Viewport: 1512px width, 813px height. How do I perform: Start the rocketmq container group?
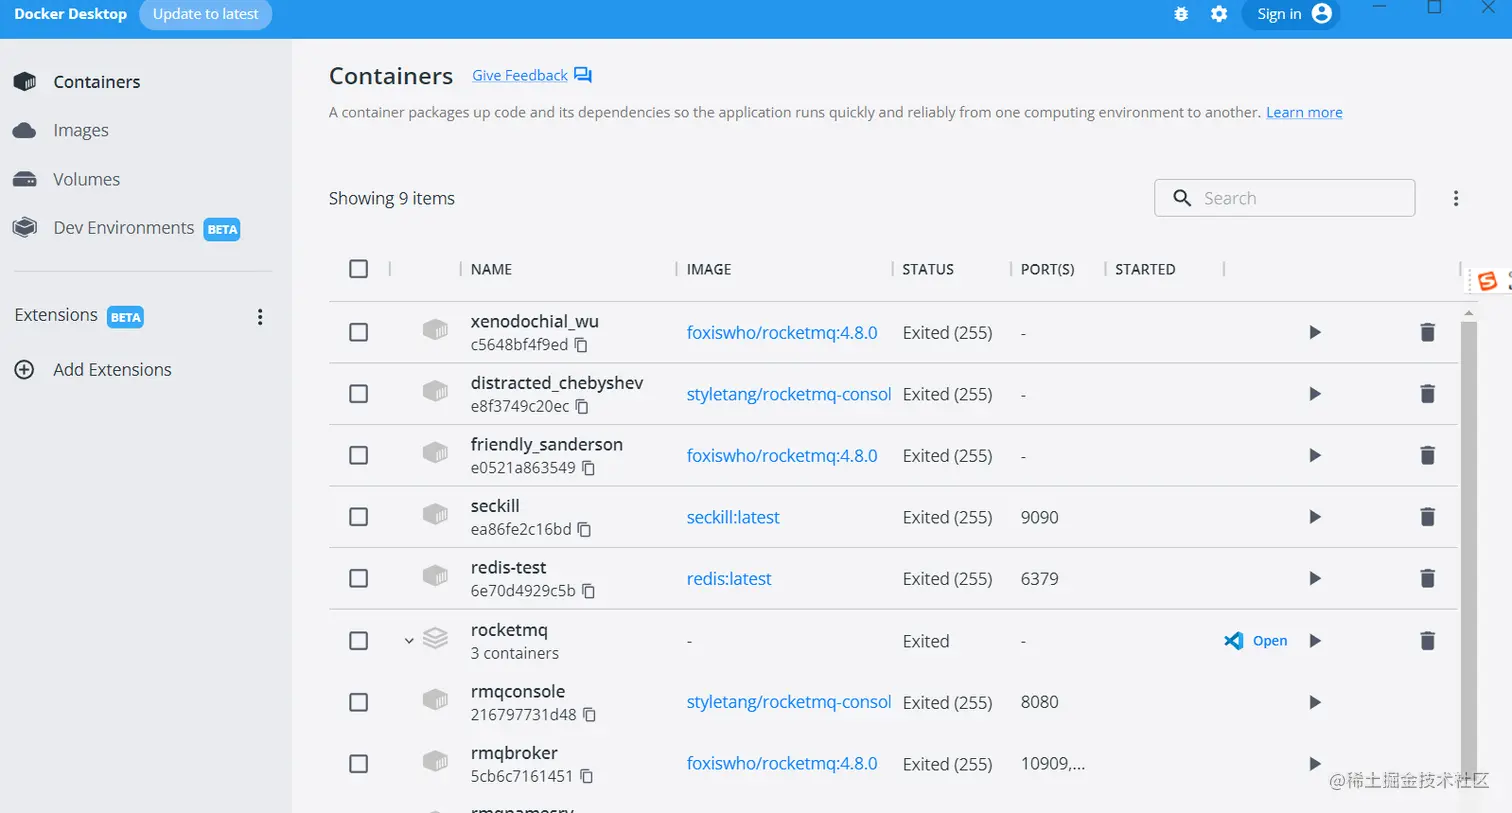click(x=1315, y=641)
